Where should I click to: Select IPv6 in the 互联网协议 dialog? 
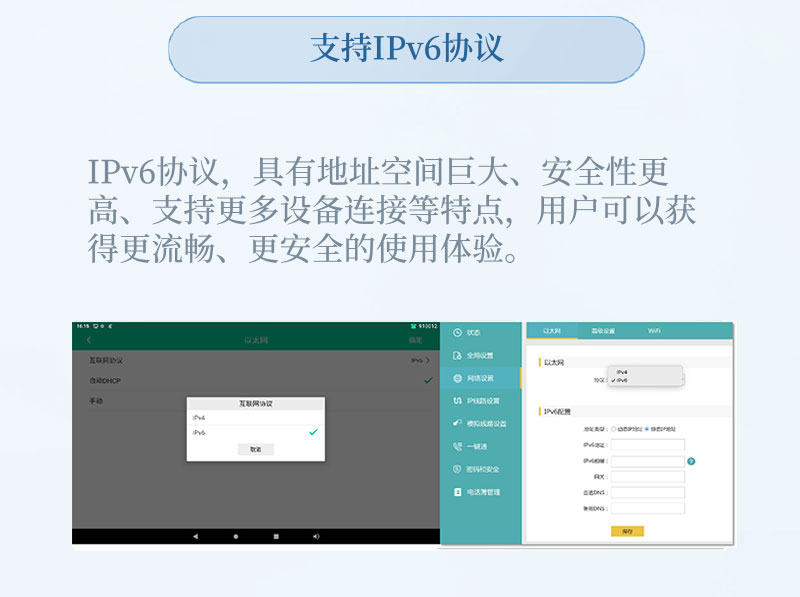click(x=256, y=432)
